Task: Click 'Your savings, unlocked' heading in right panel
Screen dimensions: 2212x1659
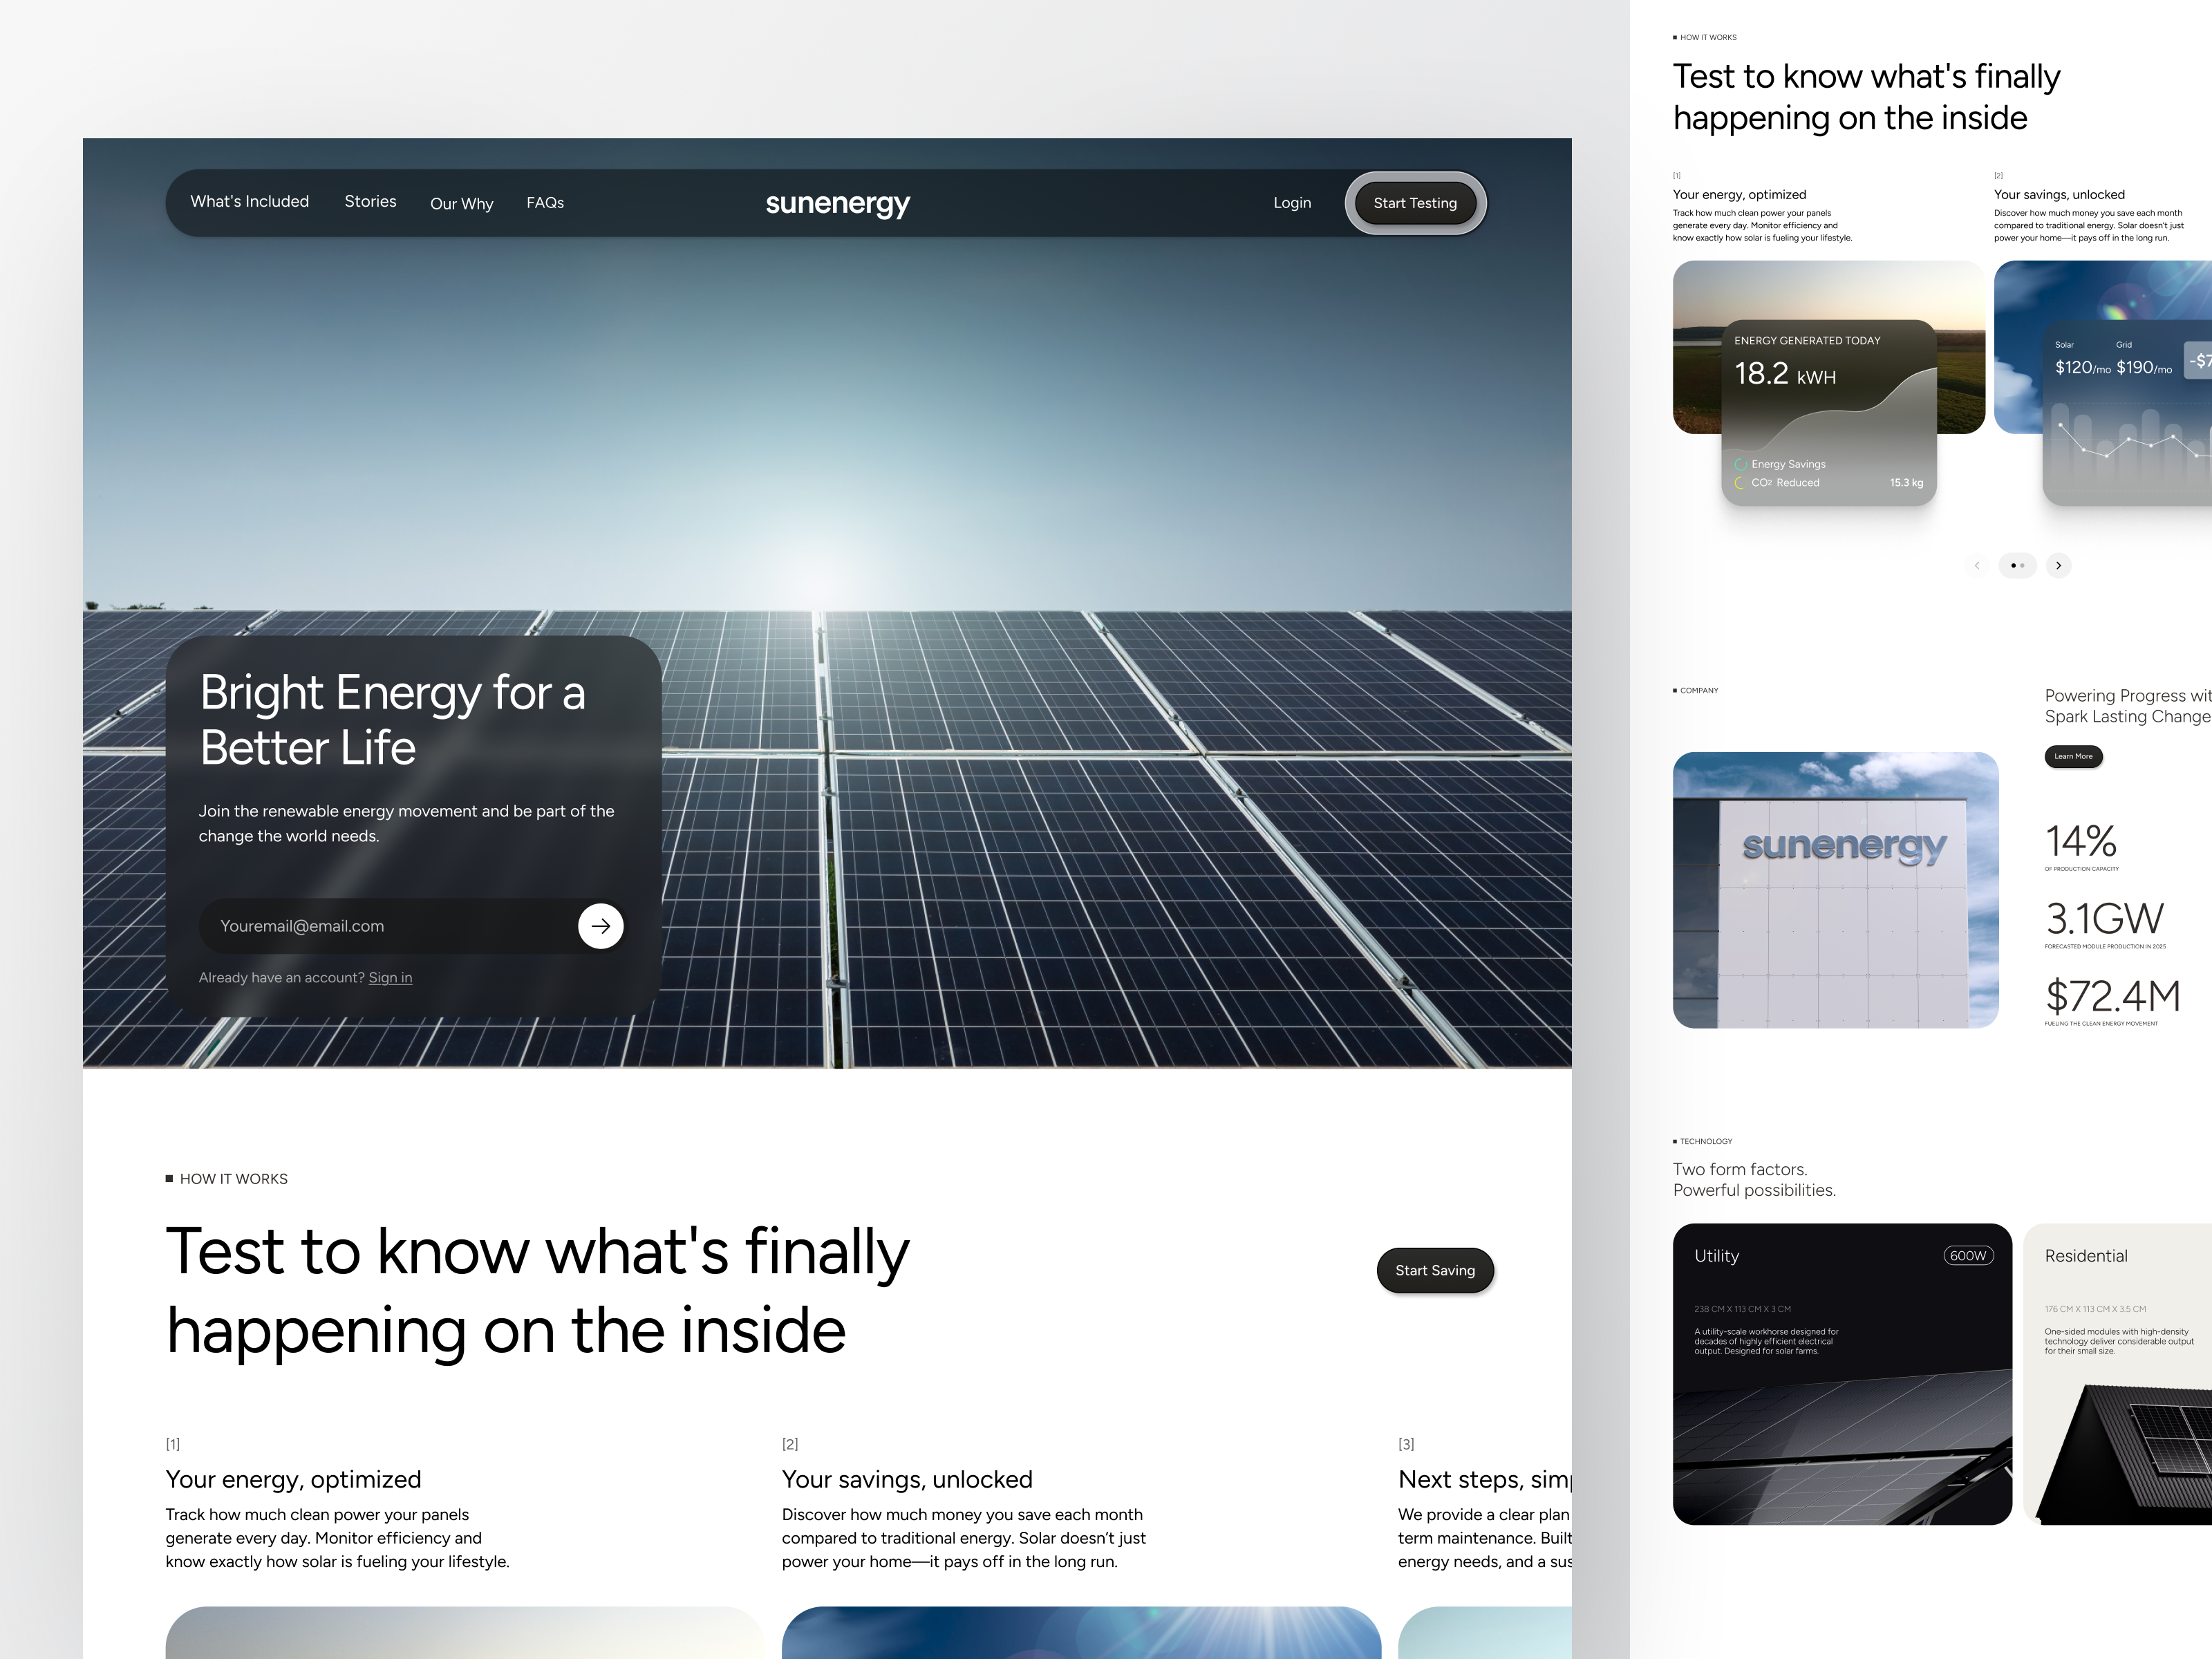Action: pos(2059,195)
